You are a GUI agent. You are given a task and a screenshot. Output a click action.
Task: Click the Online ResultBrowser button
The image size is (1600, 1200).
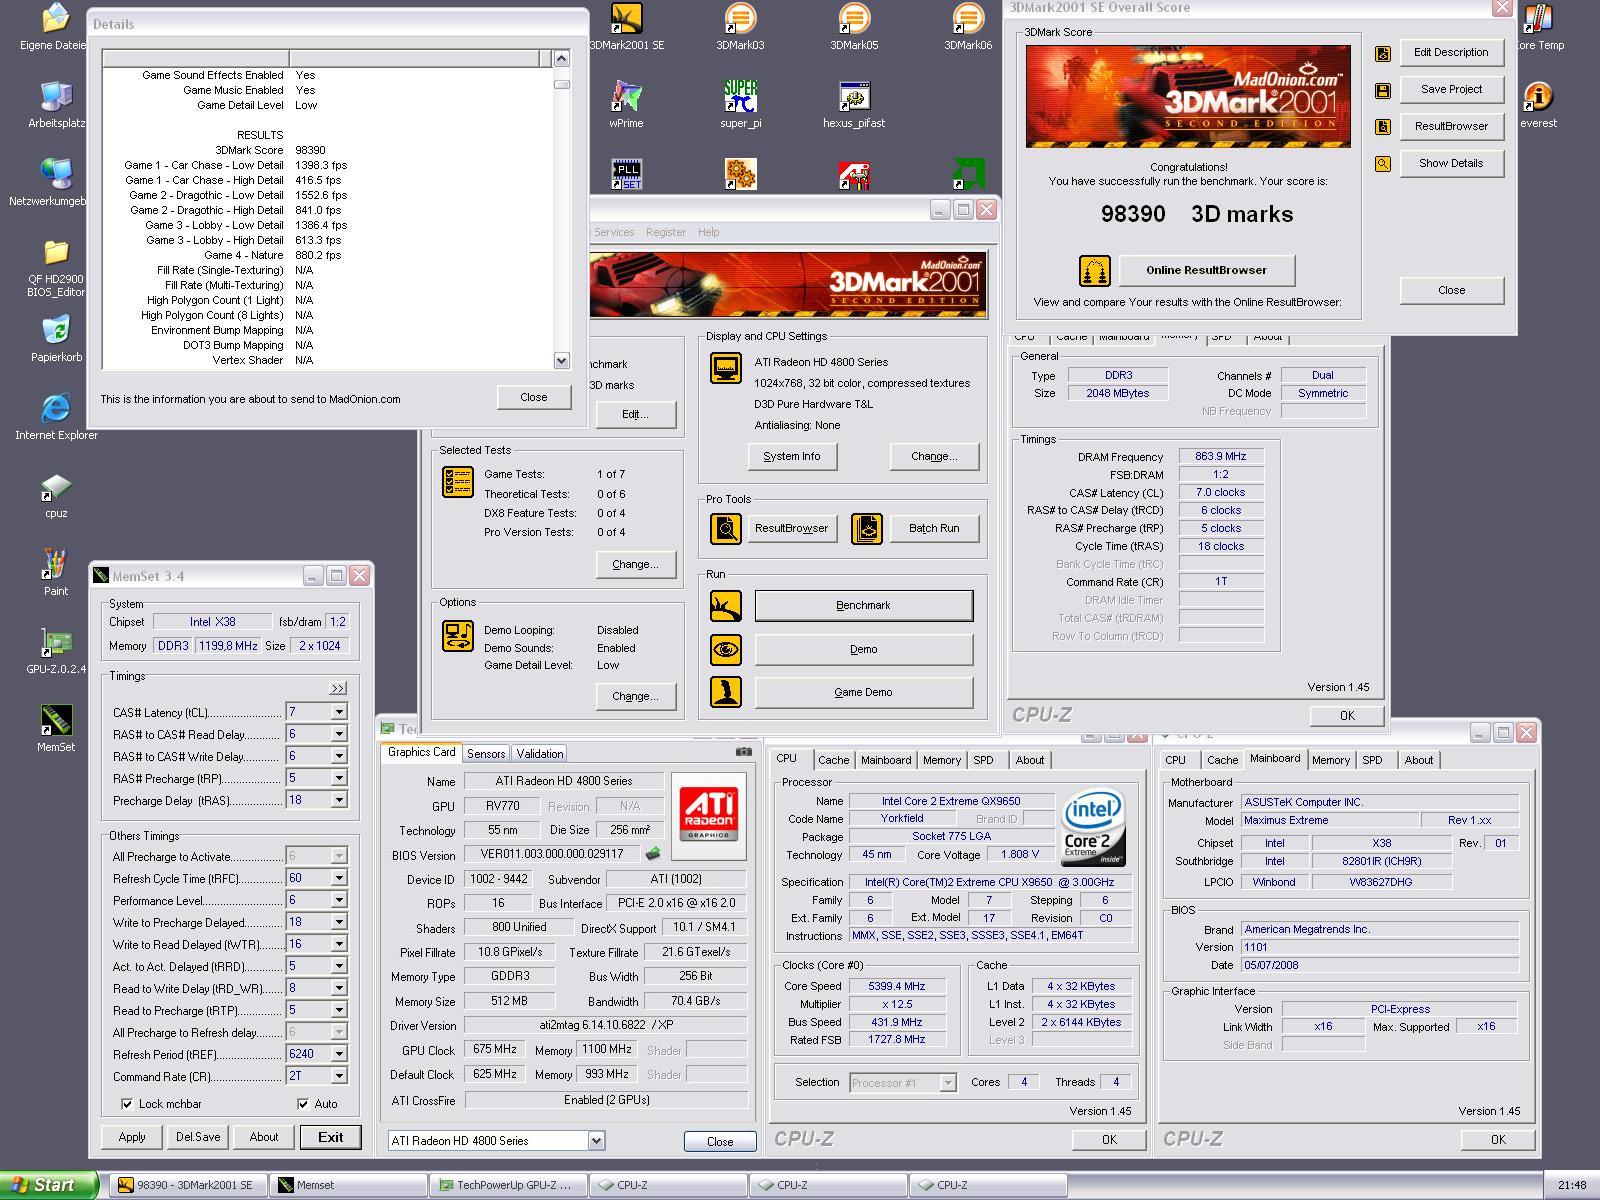pyautogui.click(x=1206, y=270)
